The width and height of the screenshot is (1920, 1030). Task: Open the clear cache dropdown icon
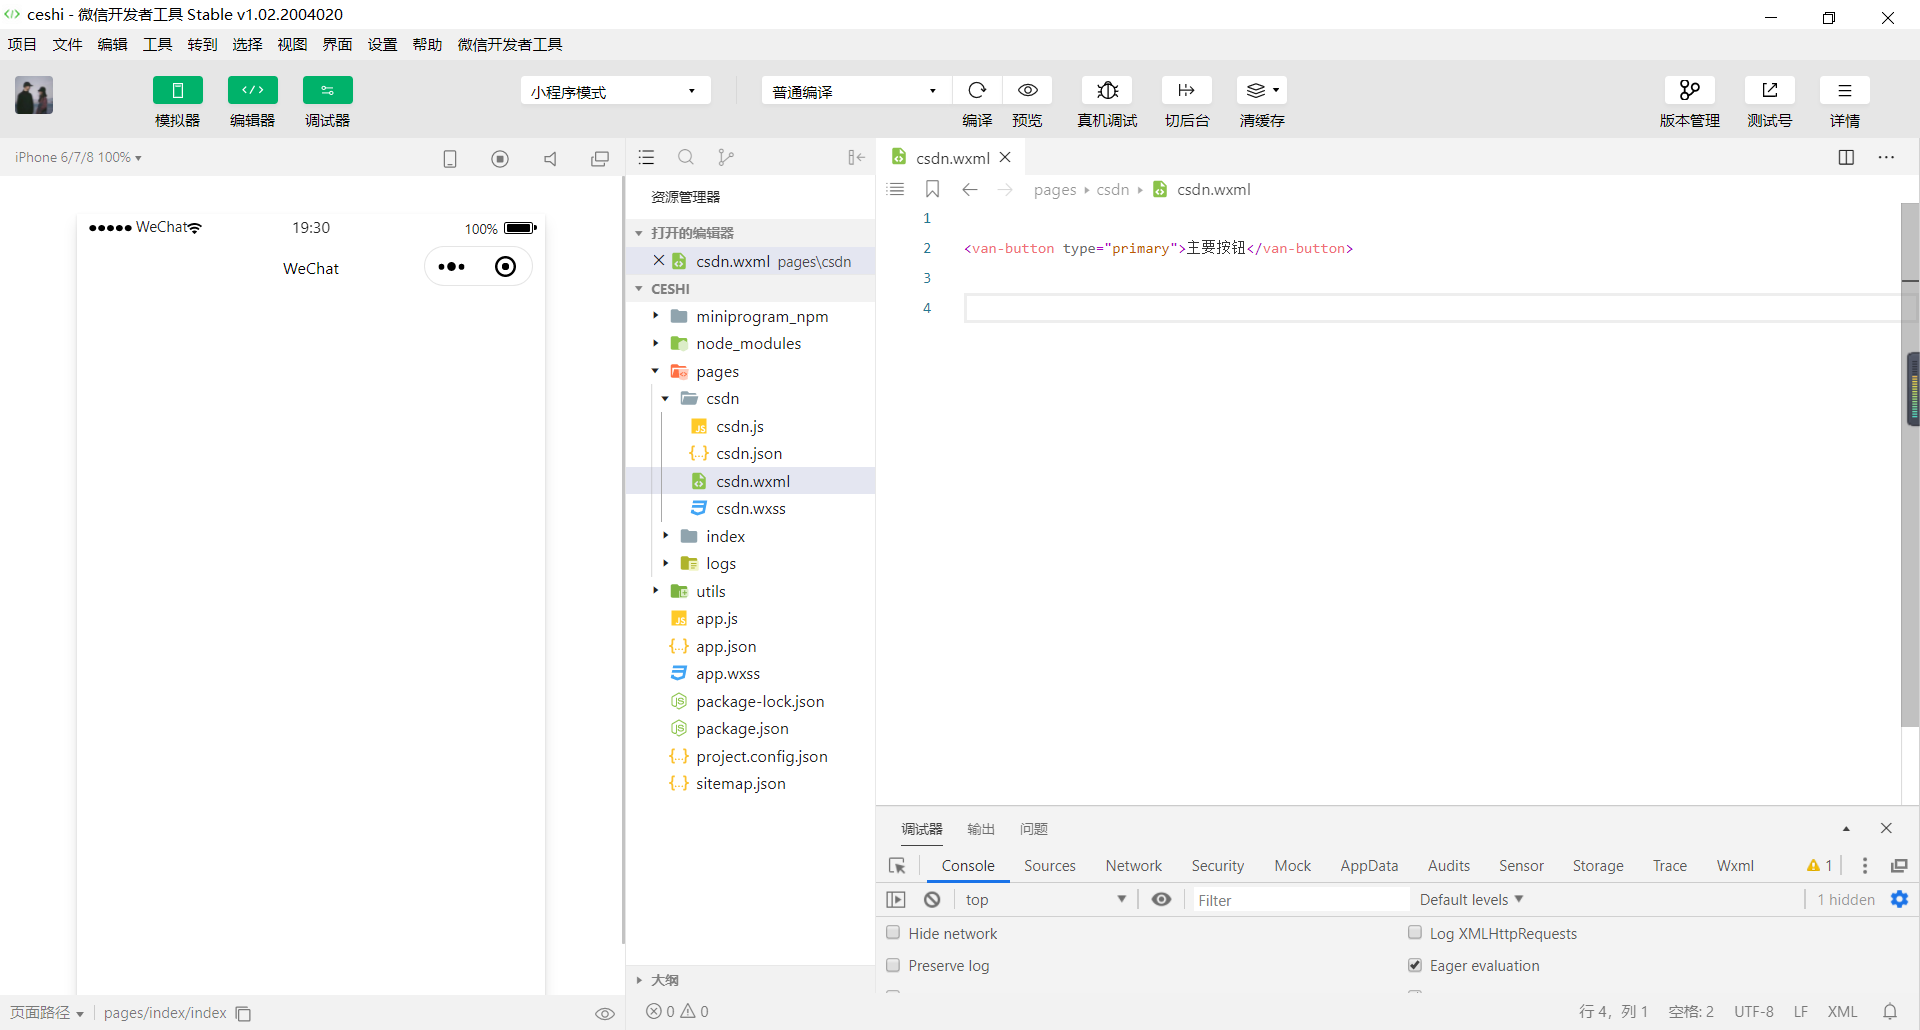coord(1262,90)
